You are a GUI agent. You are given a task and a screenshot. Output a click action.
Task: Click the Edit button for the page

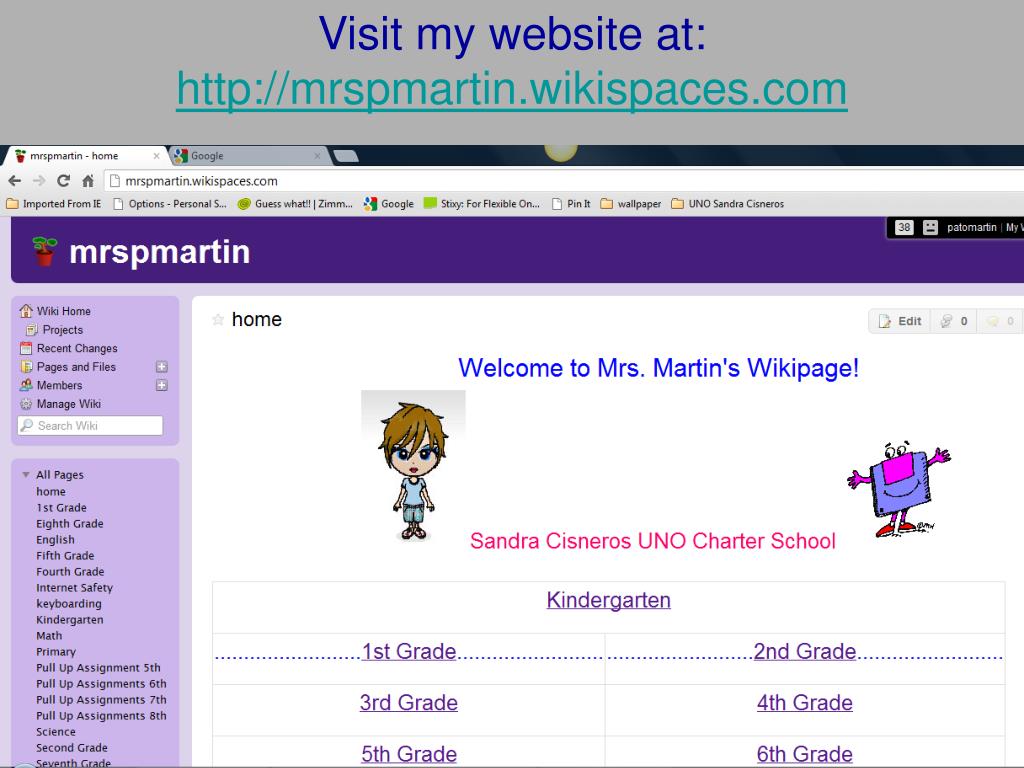click(900, 321)
